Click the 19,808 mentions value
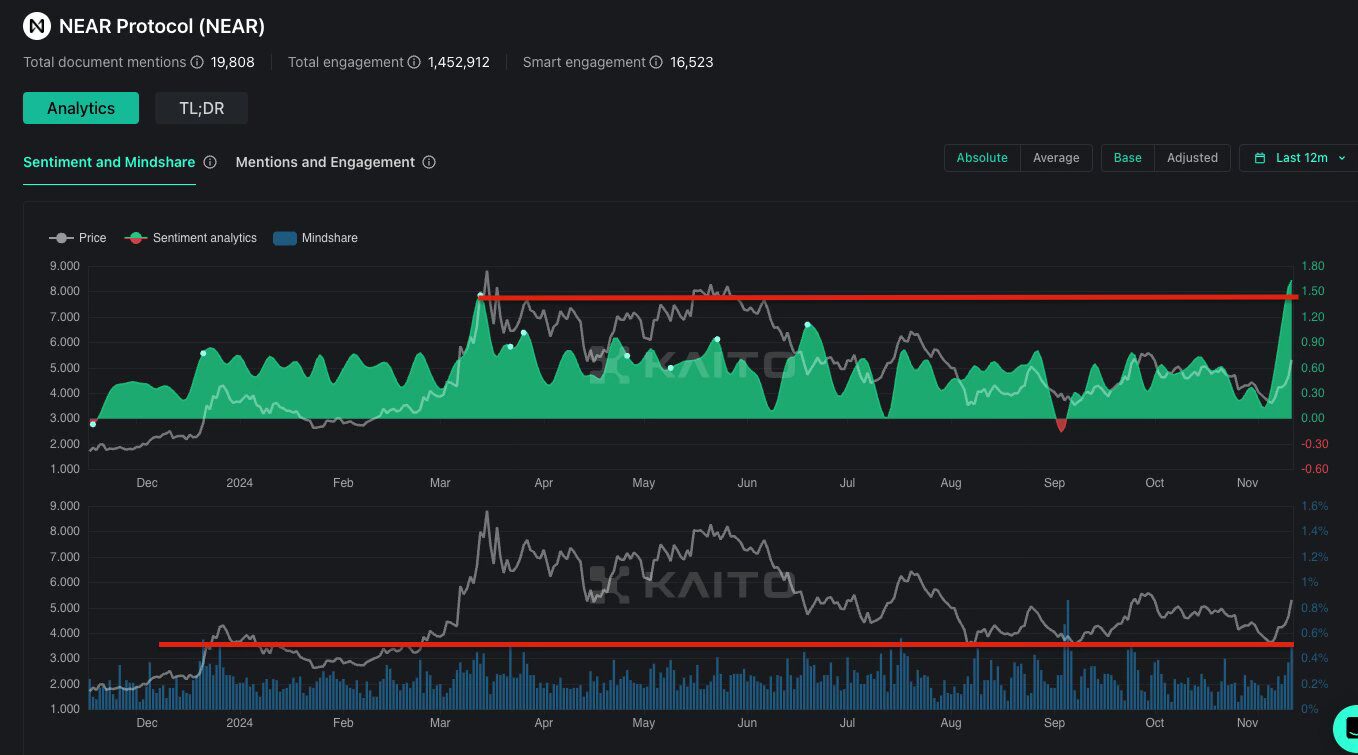Screen dimensions: 1358x755 [x=232, y=62]
